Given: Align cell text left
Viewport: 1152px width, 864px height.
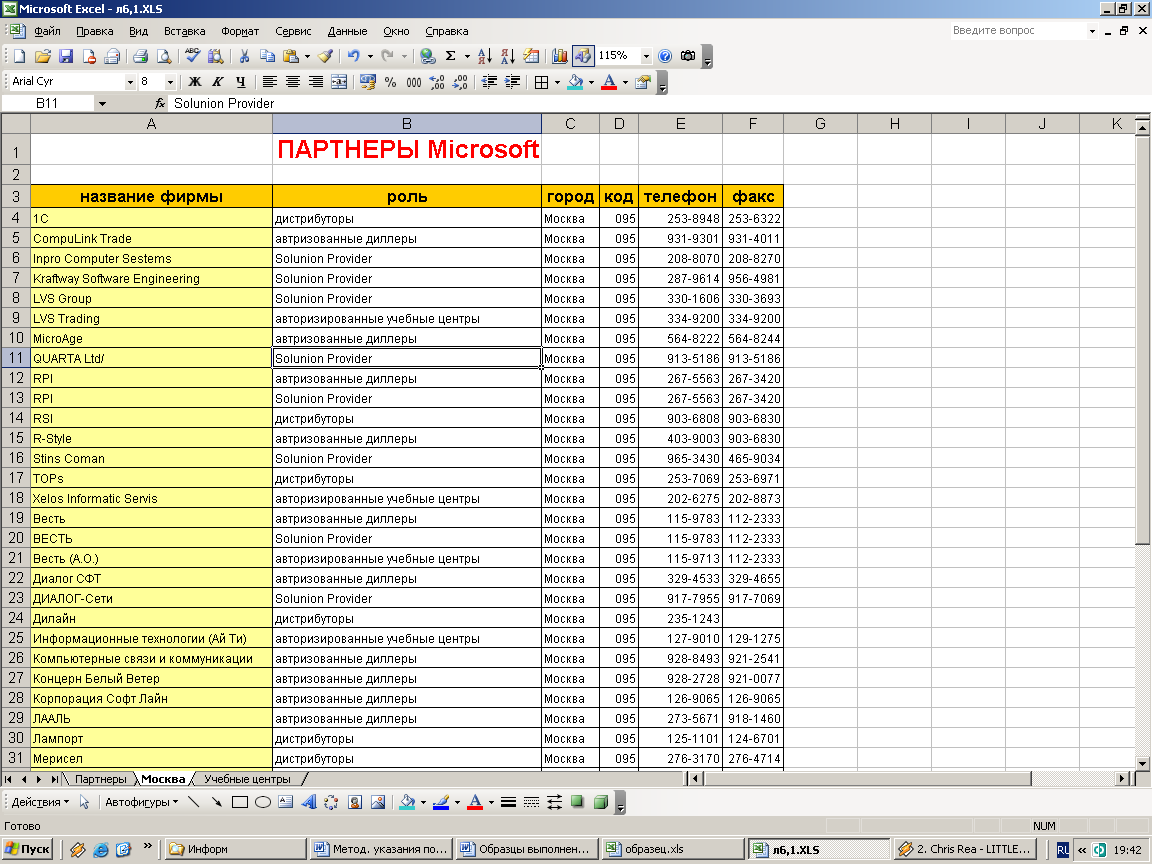Looking at the screenshot, I should [x=270, y=82].
